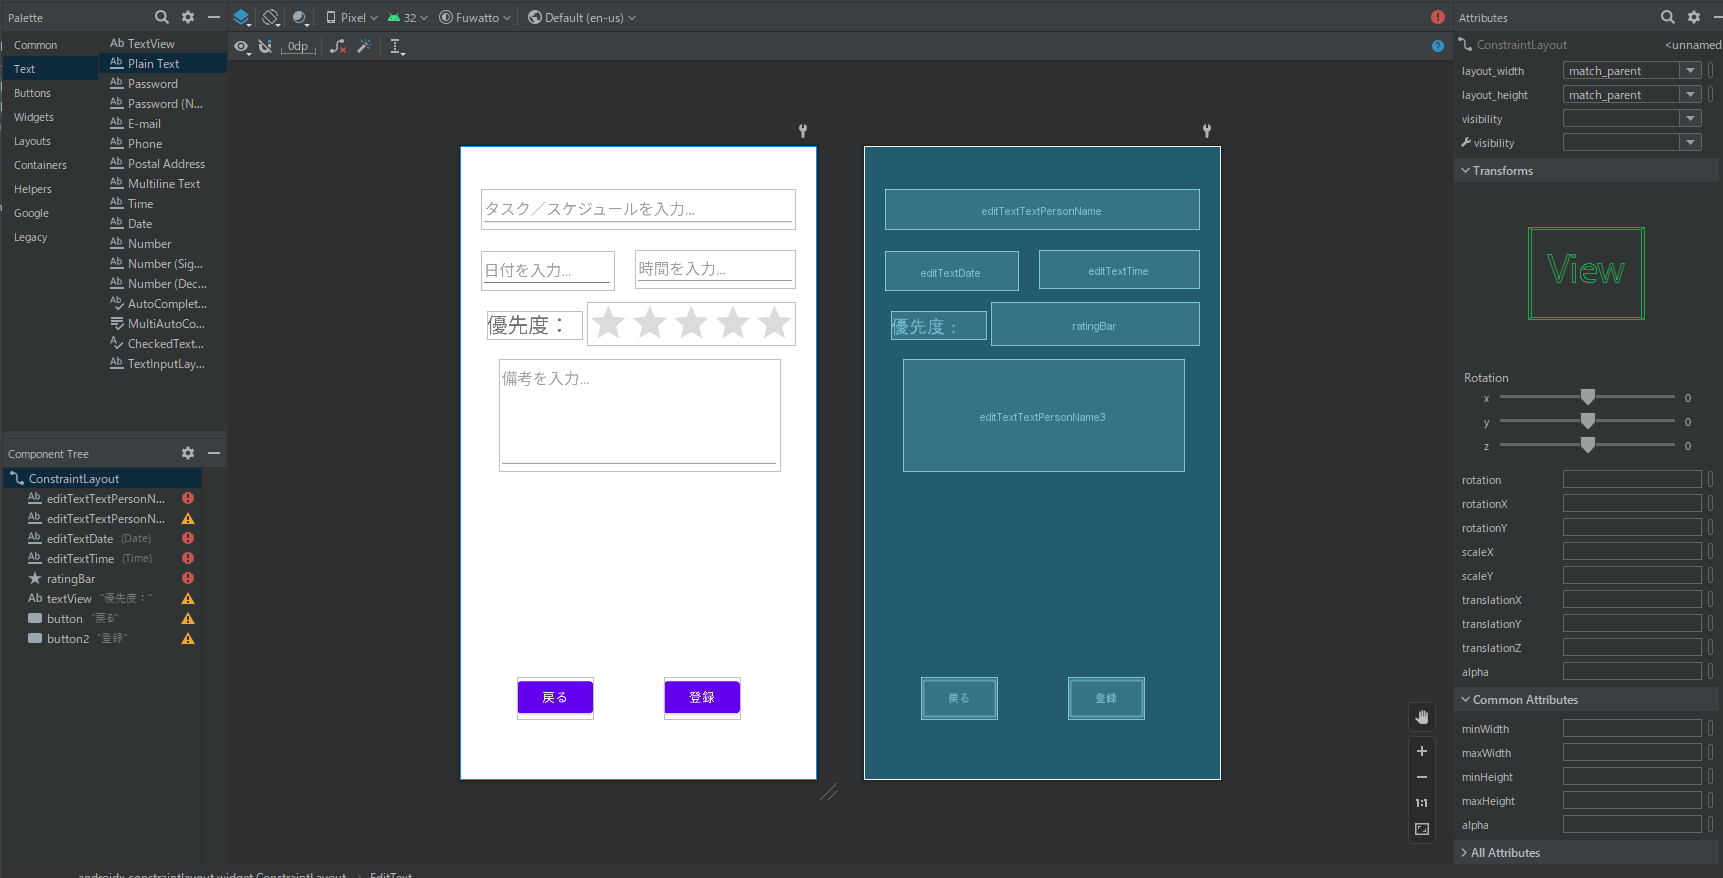This screenshot has height=878, width=1723.
Task: Open the Pixel device dropdown
Action: 352,17
